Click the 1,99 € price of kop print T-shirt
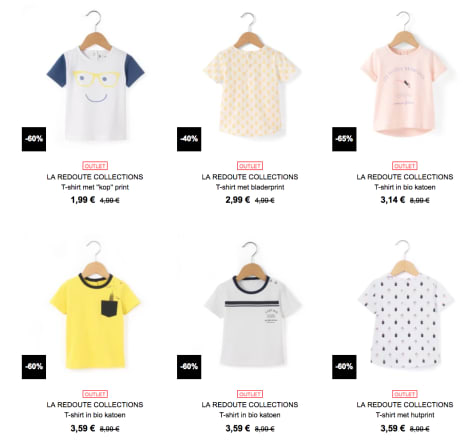The height and width of the screenshot is (447, 475). (83, 200)
